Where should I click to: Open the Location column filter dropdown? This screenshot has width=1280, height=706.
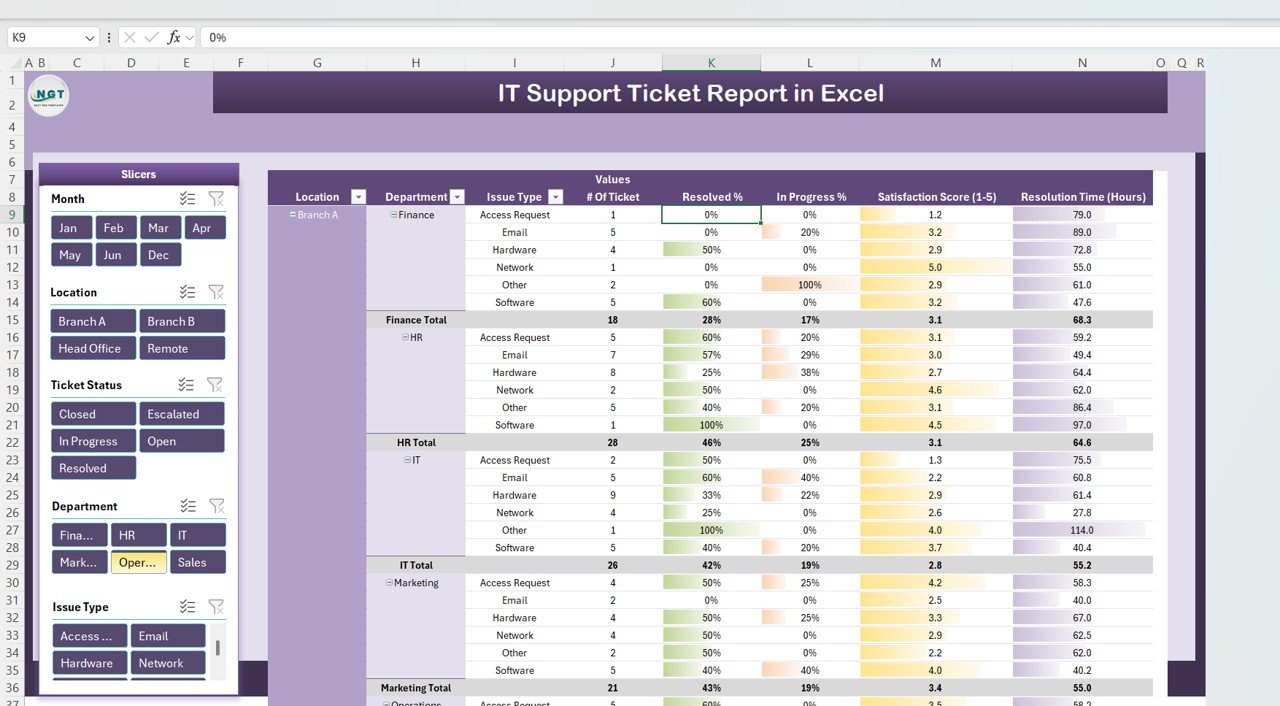[358, 197]
